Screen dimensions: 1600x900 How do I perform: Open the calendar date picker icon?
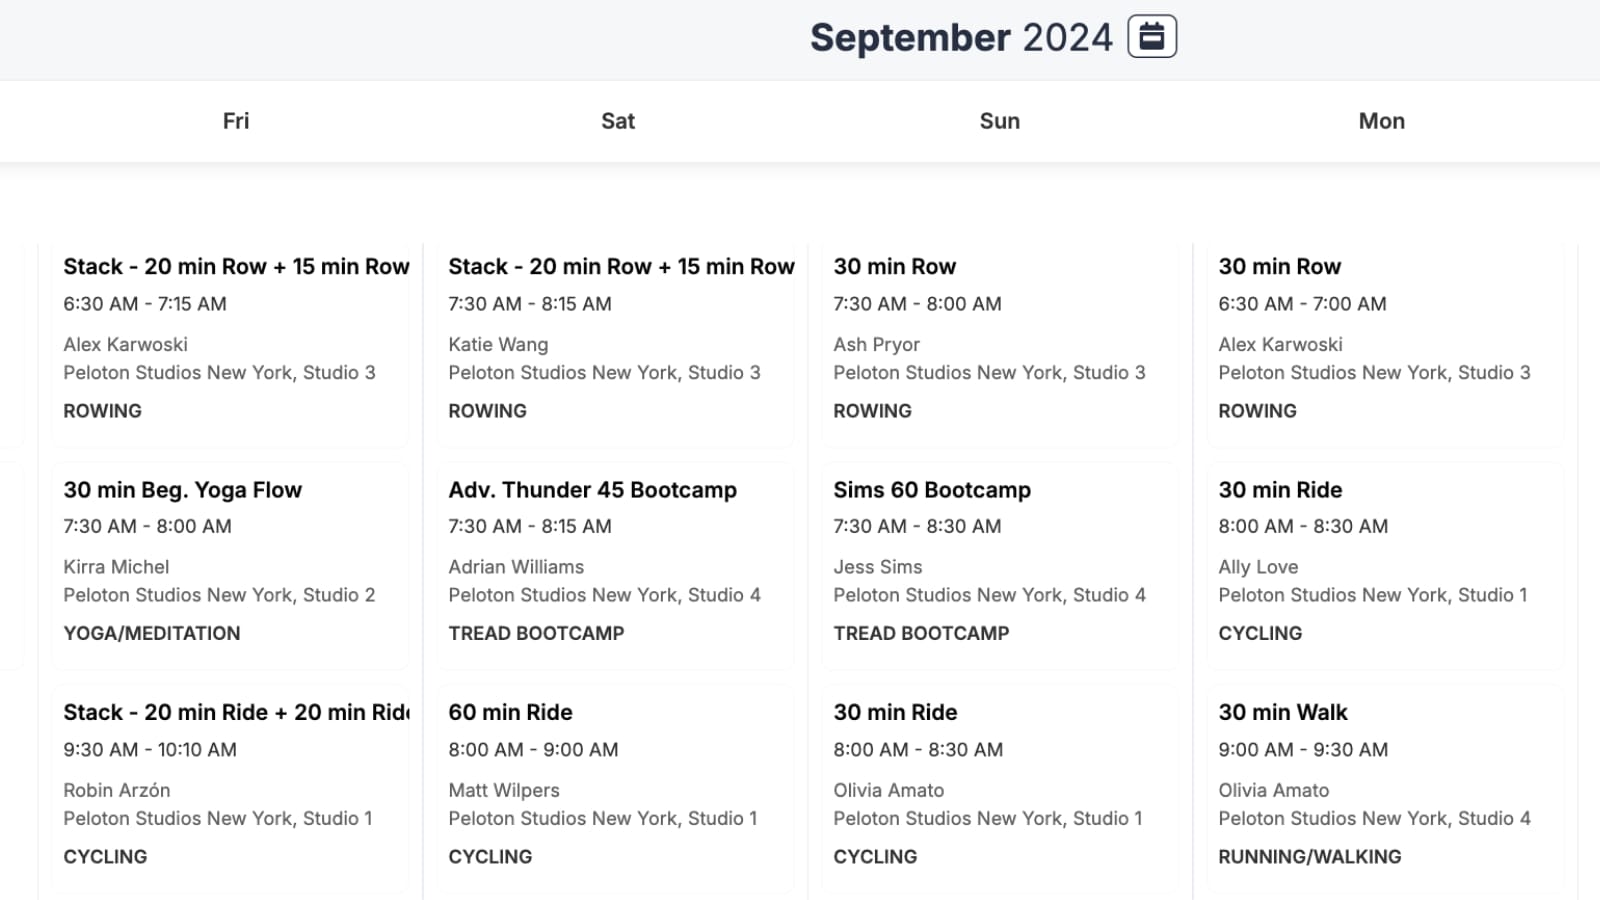tap(1152, 37)
